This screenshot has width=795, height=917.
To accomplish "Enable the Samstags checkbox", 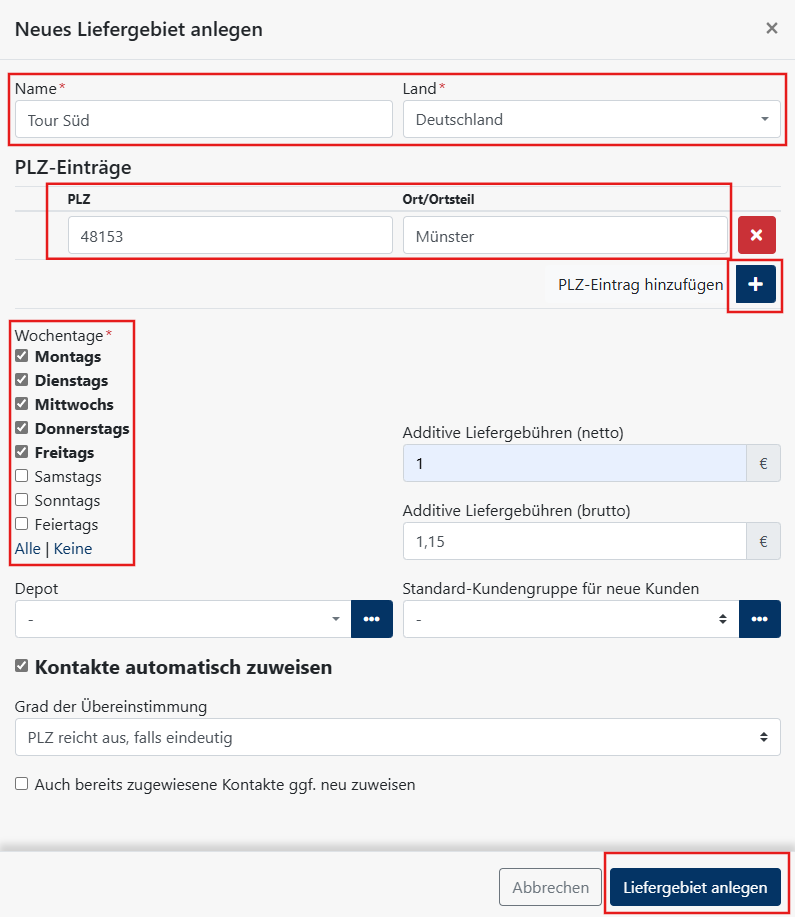I will (x=22, y=476).
